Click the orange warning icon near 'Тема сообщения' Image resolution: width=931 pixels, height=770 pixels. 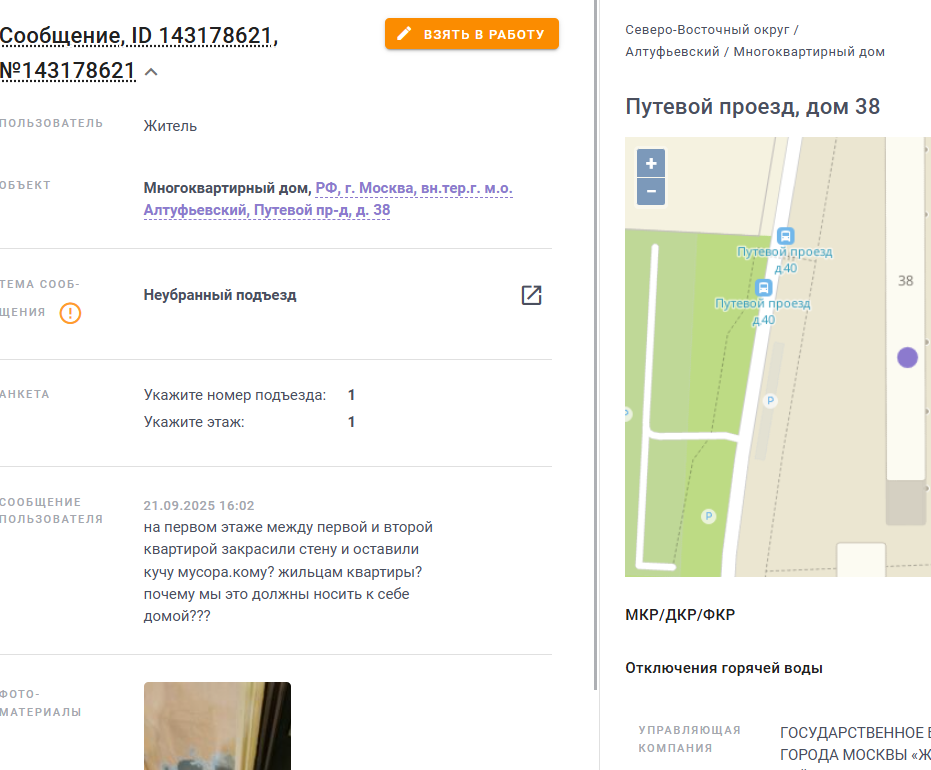coord(70,313)
